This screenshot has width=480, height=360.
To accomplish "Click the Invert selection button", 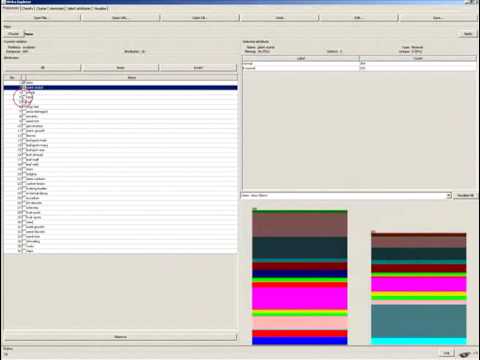I will 198,68.
